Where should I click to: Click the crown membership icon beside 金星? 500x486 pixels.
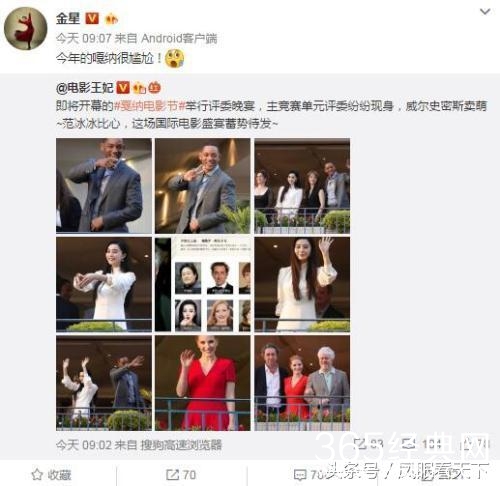point(111,19)
